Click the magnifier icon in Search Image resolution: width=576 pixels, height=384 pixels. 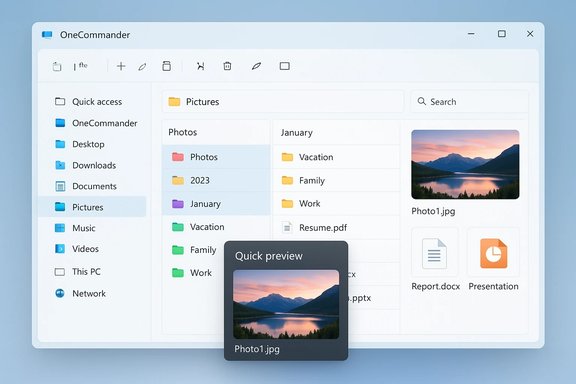(x=421, y=101)
